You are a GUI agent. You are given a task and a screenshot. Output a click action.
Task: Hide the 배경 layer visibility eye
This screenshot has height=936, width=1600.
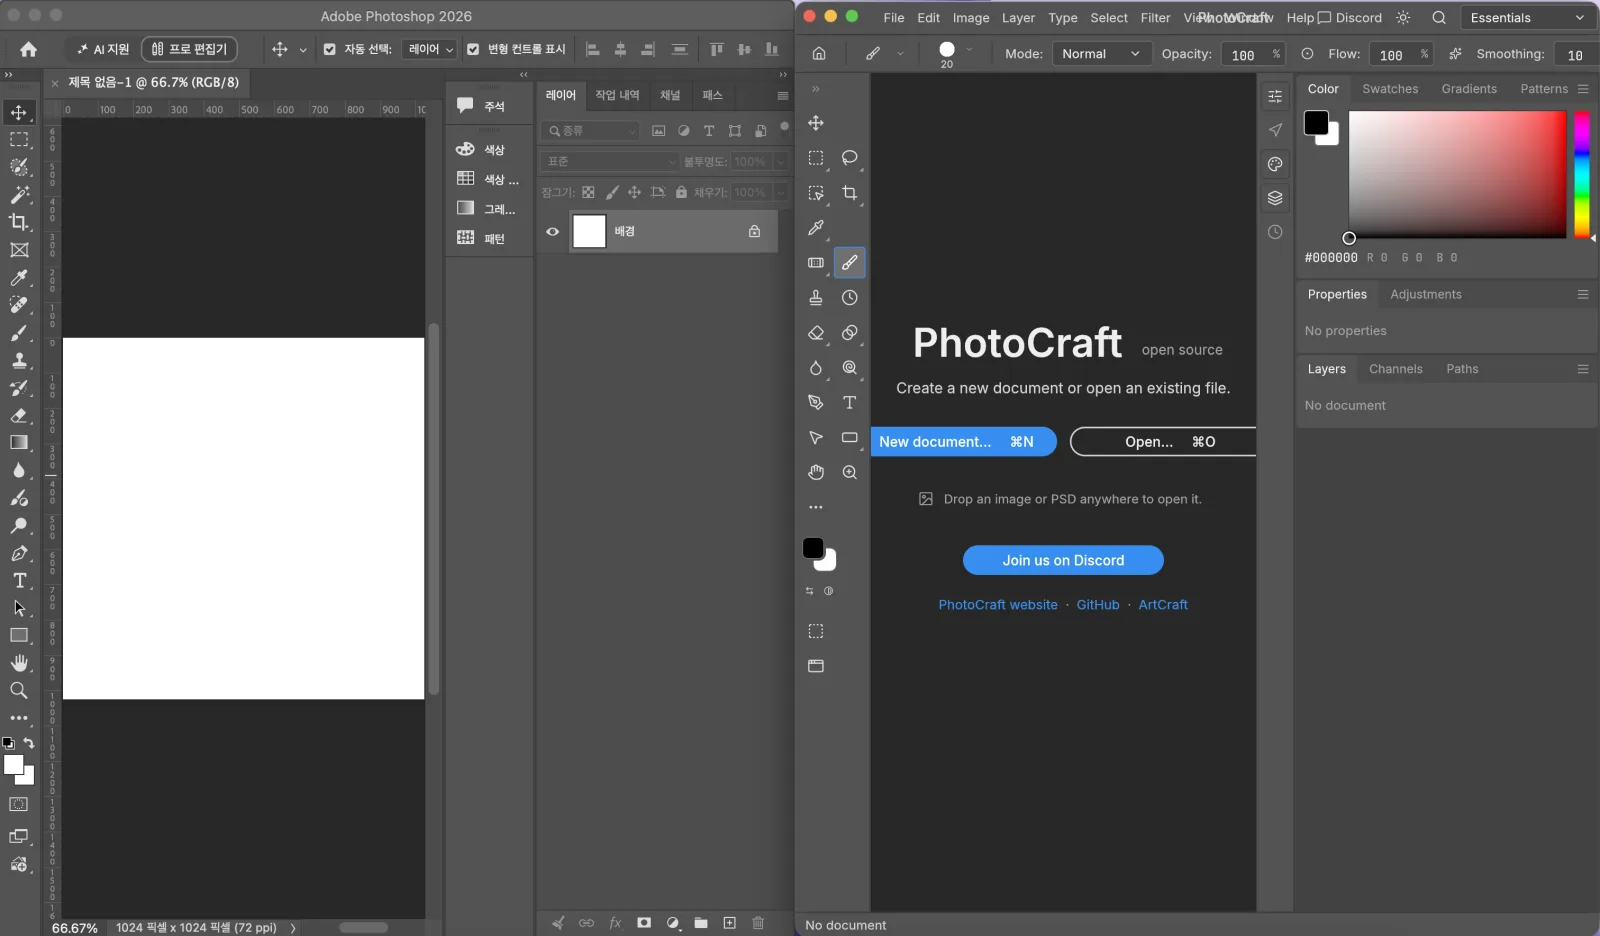[552, 232]
